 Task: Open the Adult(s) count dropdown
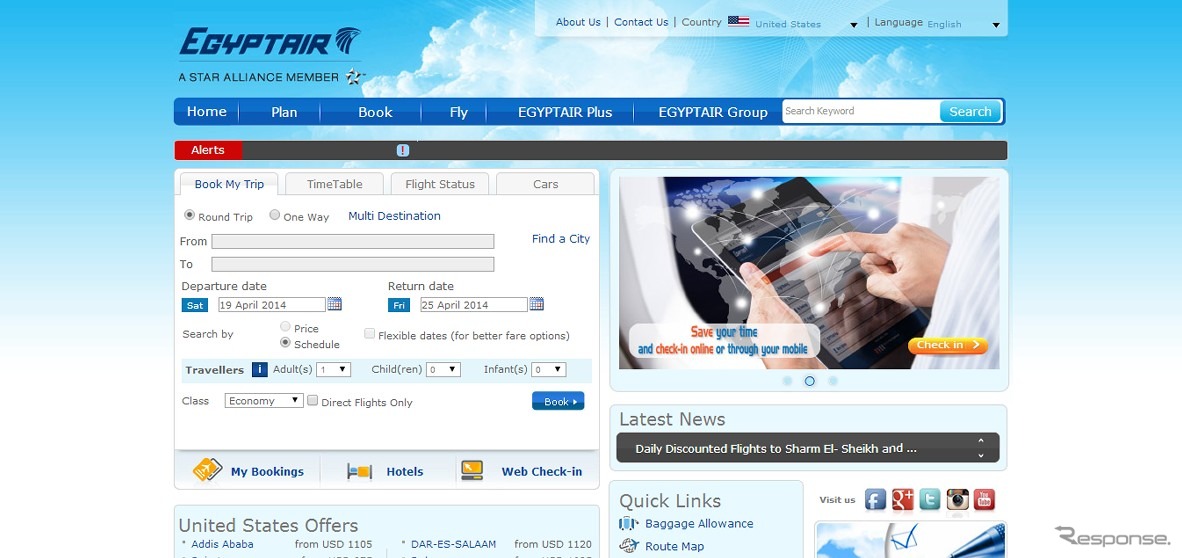(x=333, y=369)
